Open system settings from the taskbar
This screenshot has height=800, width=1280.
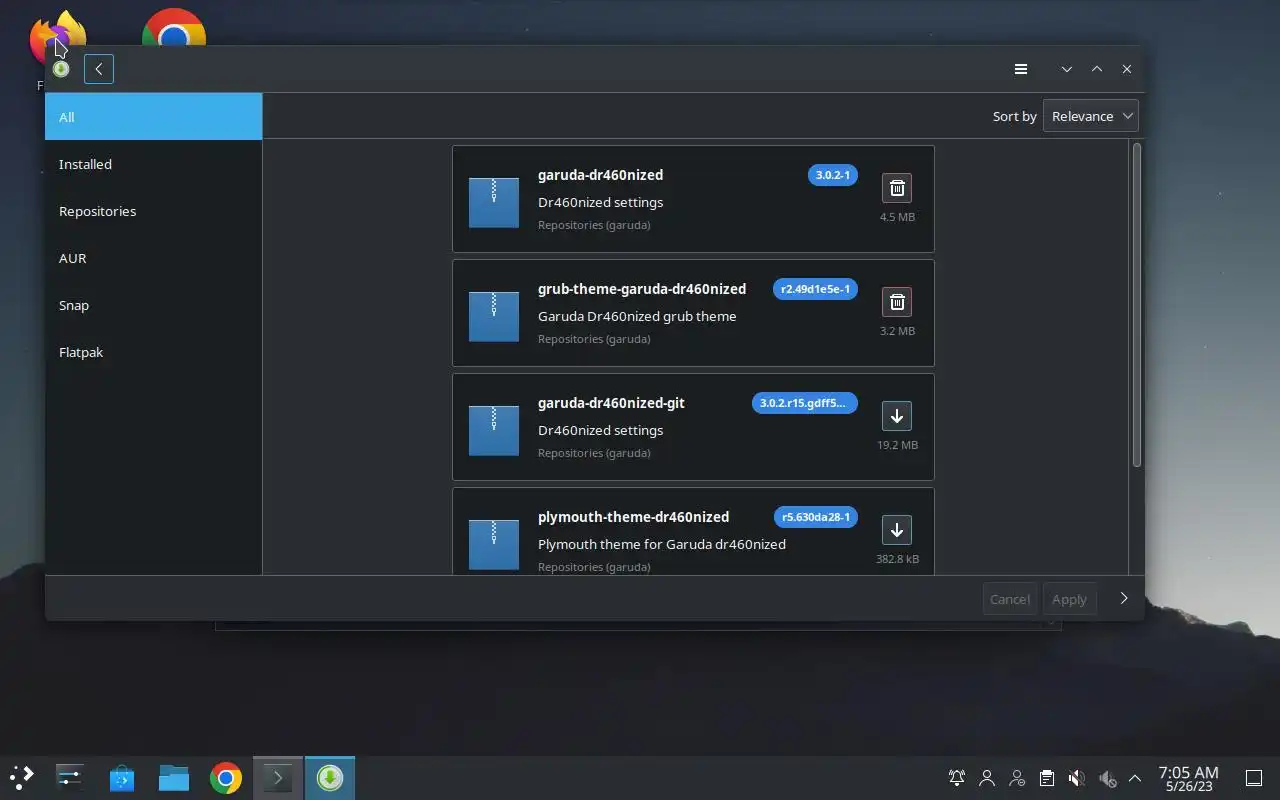point(70,777)
